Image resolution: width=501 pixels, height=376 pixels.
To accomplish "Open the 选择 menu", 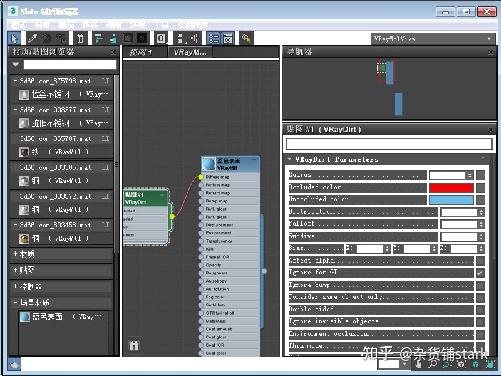I will pyautogui.click(x=90, y=24).
